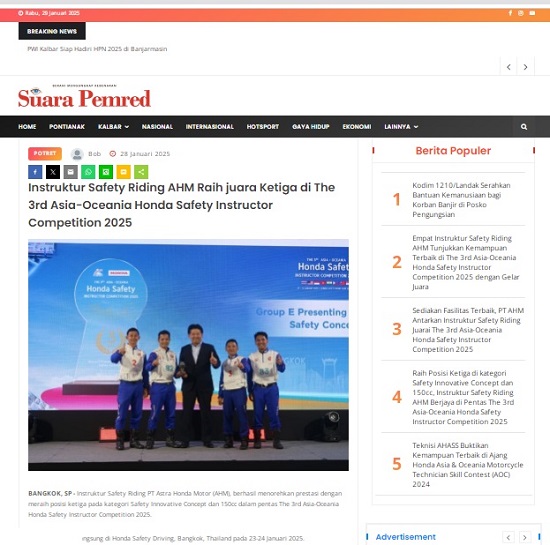This screenshot has width=550, height=545.
Task: Click rank number 2 in Berita Populer
Action: 397,262
